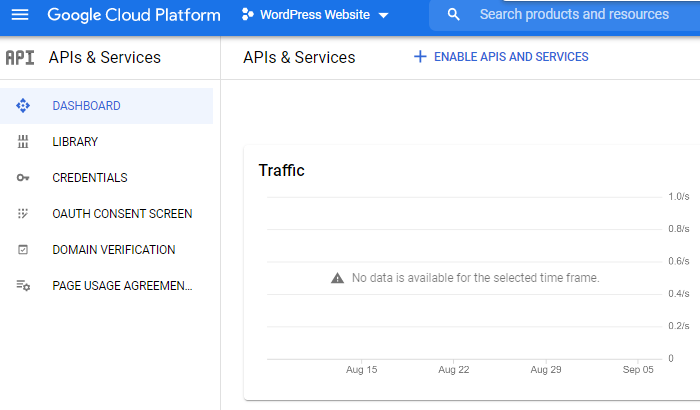Viewport: 700px width, 410px height.
Task: Click the API logo icon in sidebar header
Action: pos(20,58)
